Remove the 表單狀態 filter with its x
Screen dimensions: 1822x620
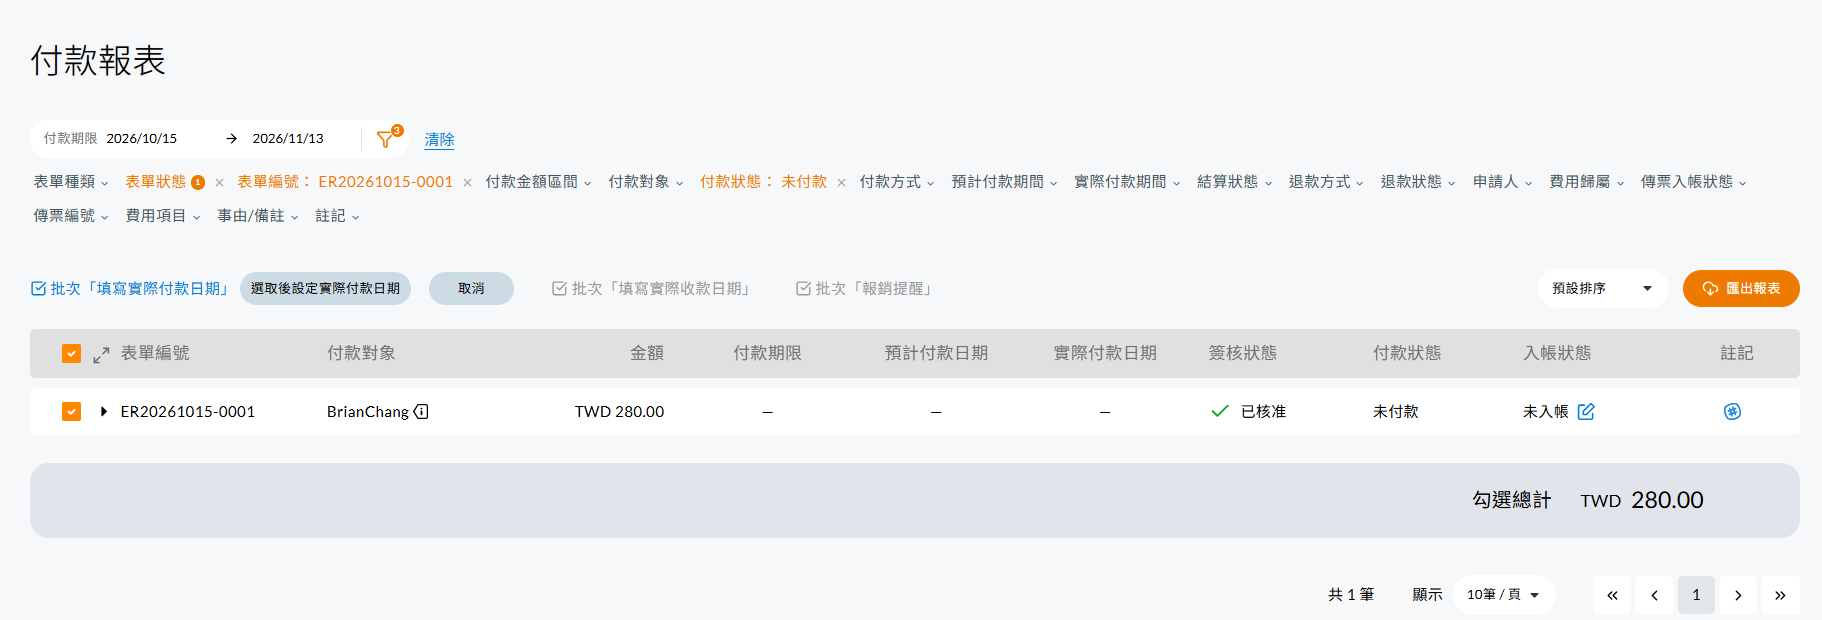tap(219, 183)
